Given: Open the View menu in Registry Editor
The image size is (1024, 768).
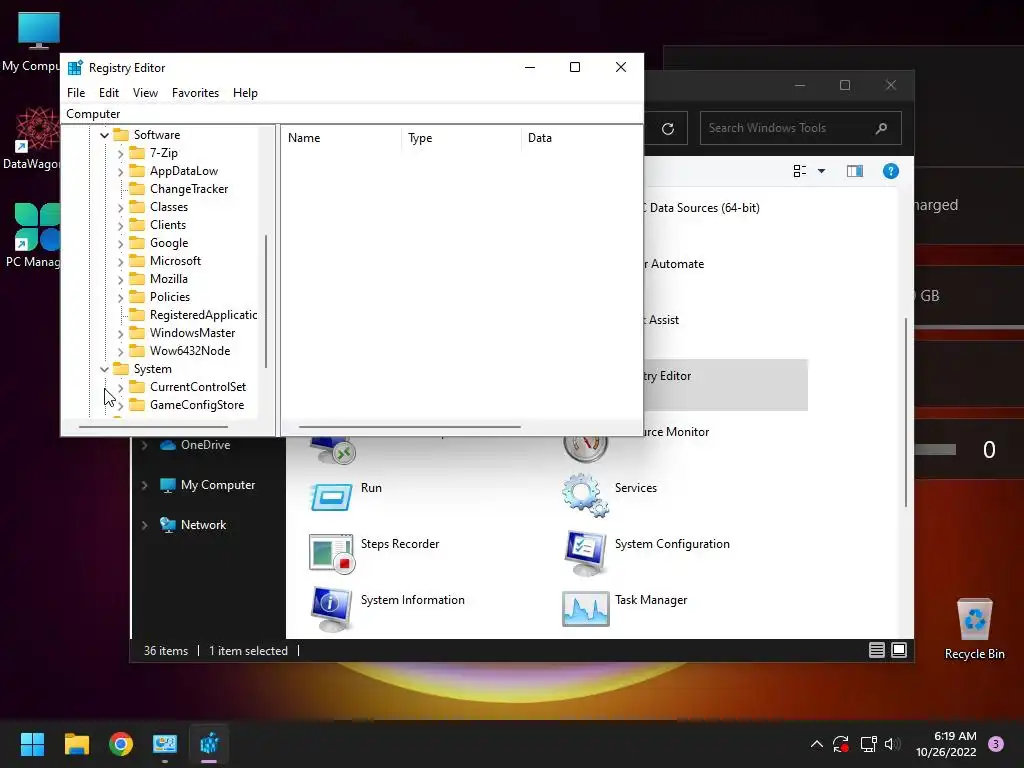Looking at the screenshot, I should point(145,93).
